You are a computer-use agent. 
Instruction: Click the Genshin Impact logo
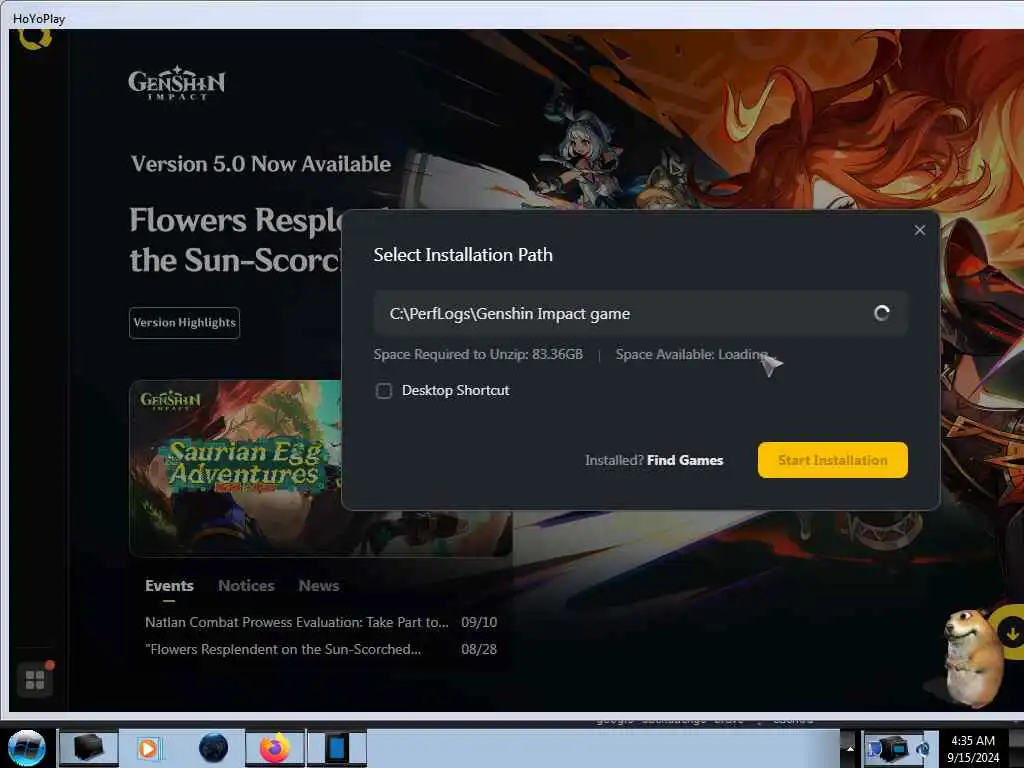(177, 83)
